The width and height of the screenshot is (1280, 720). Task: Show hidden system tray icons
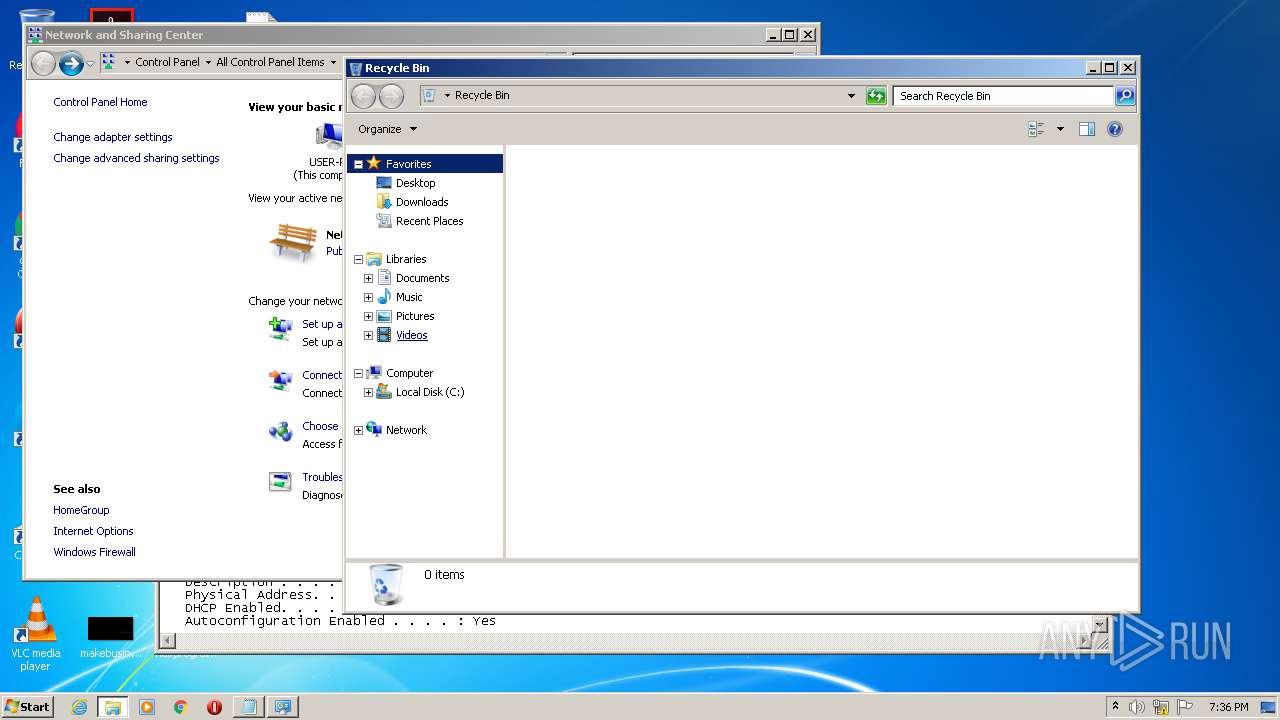[x=1115, y=706]
